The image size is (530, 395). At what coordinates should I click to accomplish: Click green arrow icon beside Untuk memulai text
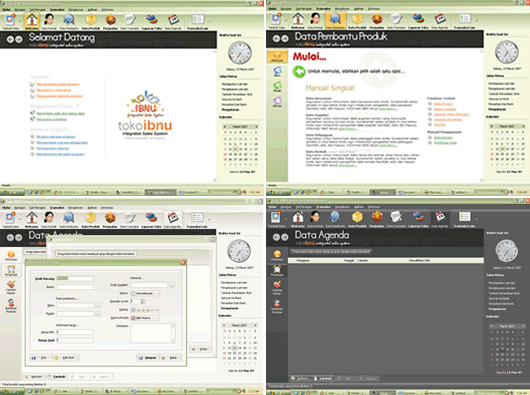(x=299, y=71)
